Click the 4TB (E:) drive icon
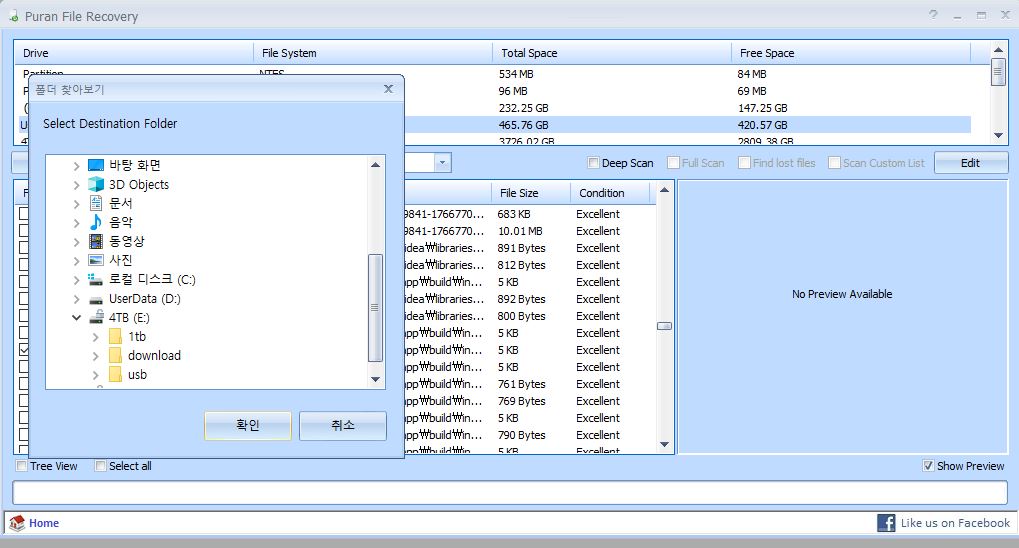The width and height of the screenshot is (1019, 548). 96,317
